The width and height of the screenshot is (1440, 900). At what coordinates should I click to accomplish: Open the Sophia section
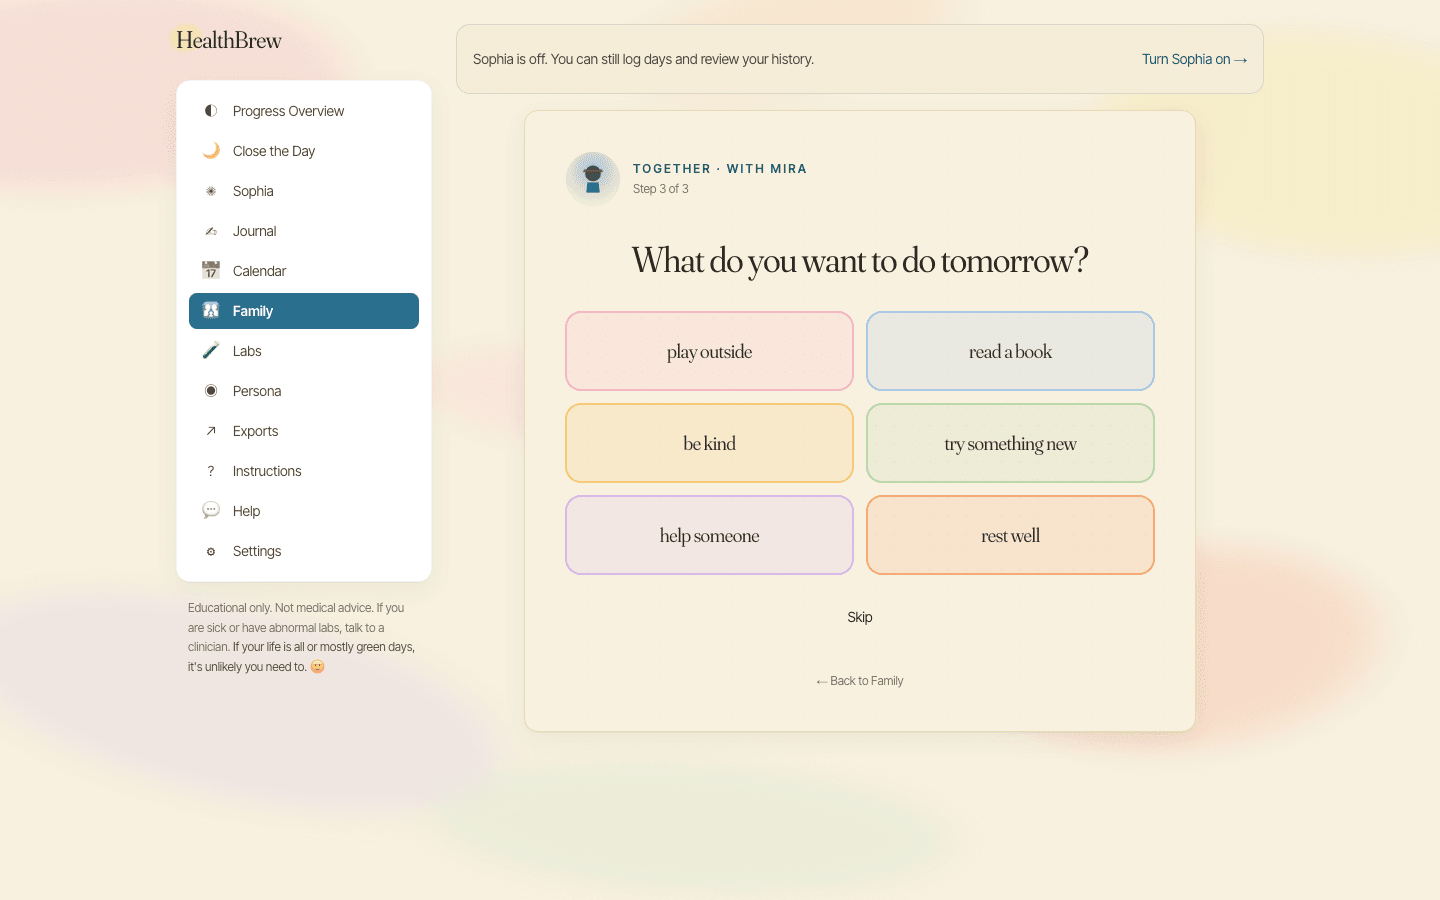[304, 191]
